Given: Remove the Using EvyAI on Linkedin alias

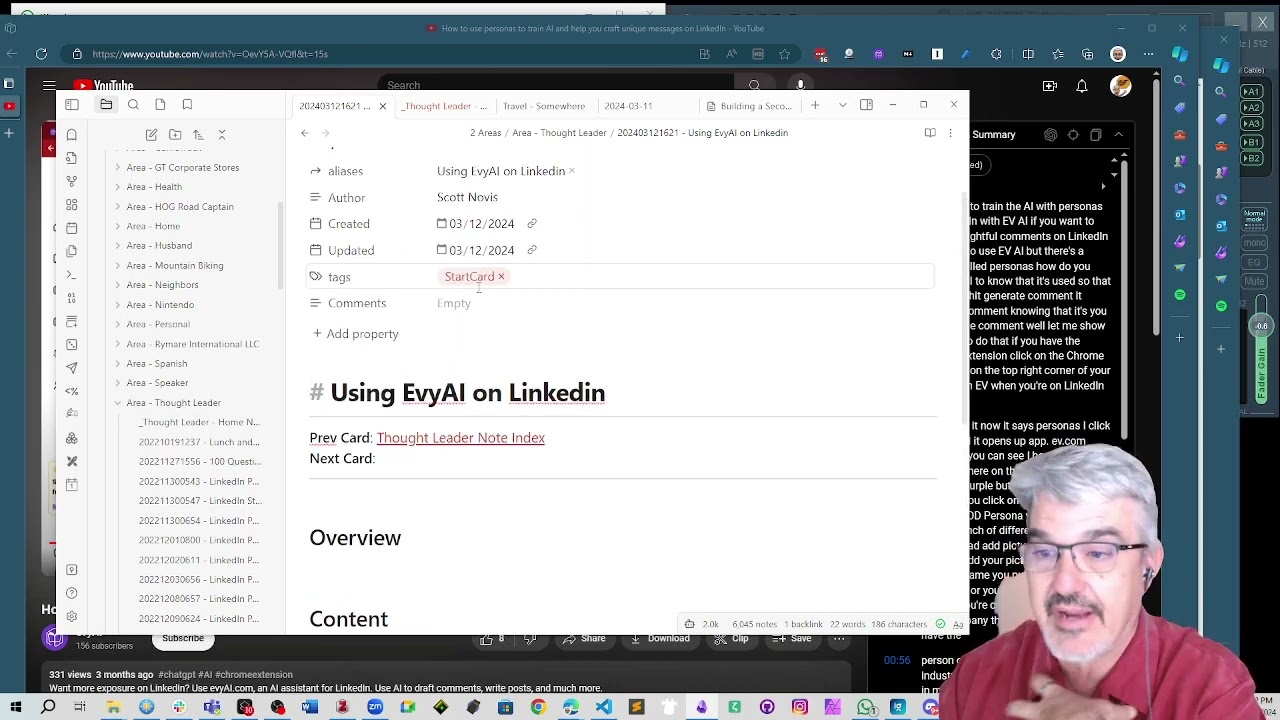Looking at the screenshot, I should click(571, 171).
